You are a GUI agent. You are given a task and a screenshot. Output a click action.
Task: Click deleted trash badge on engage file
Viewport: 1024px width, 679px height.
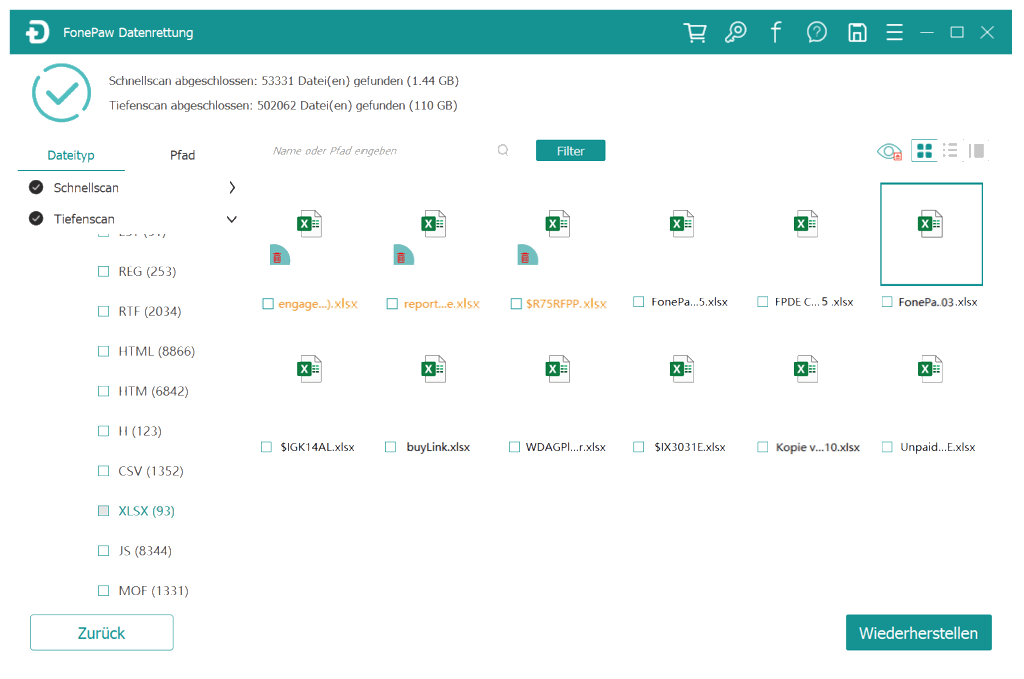279,255
